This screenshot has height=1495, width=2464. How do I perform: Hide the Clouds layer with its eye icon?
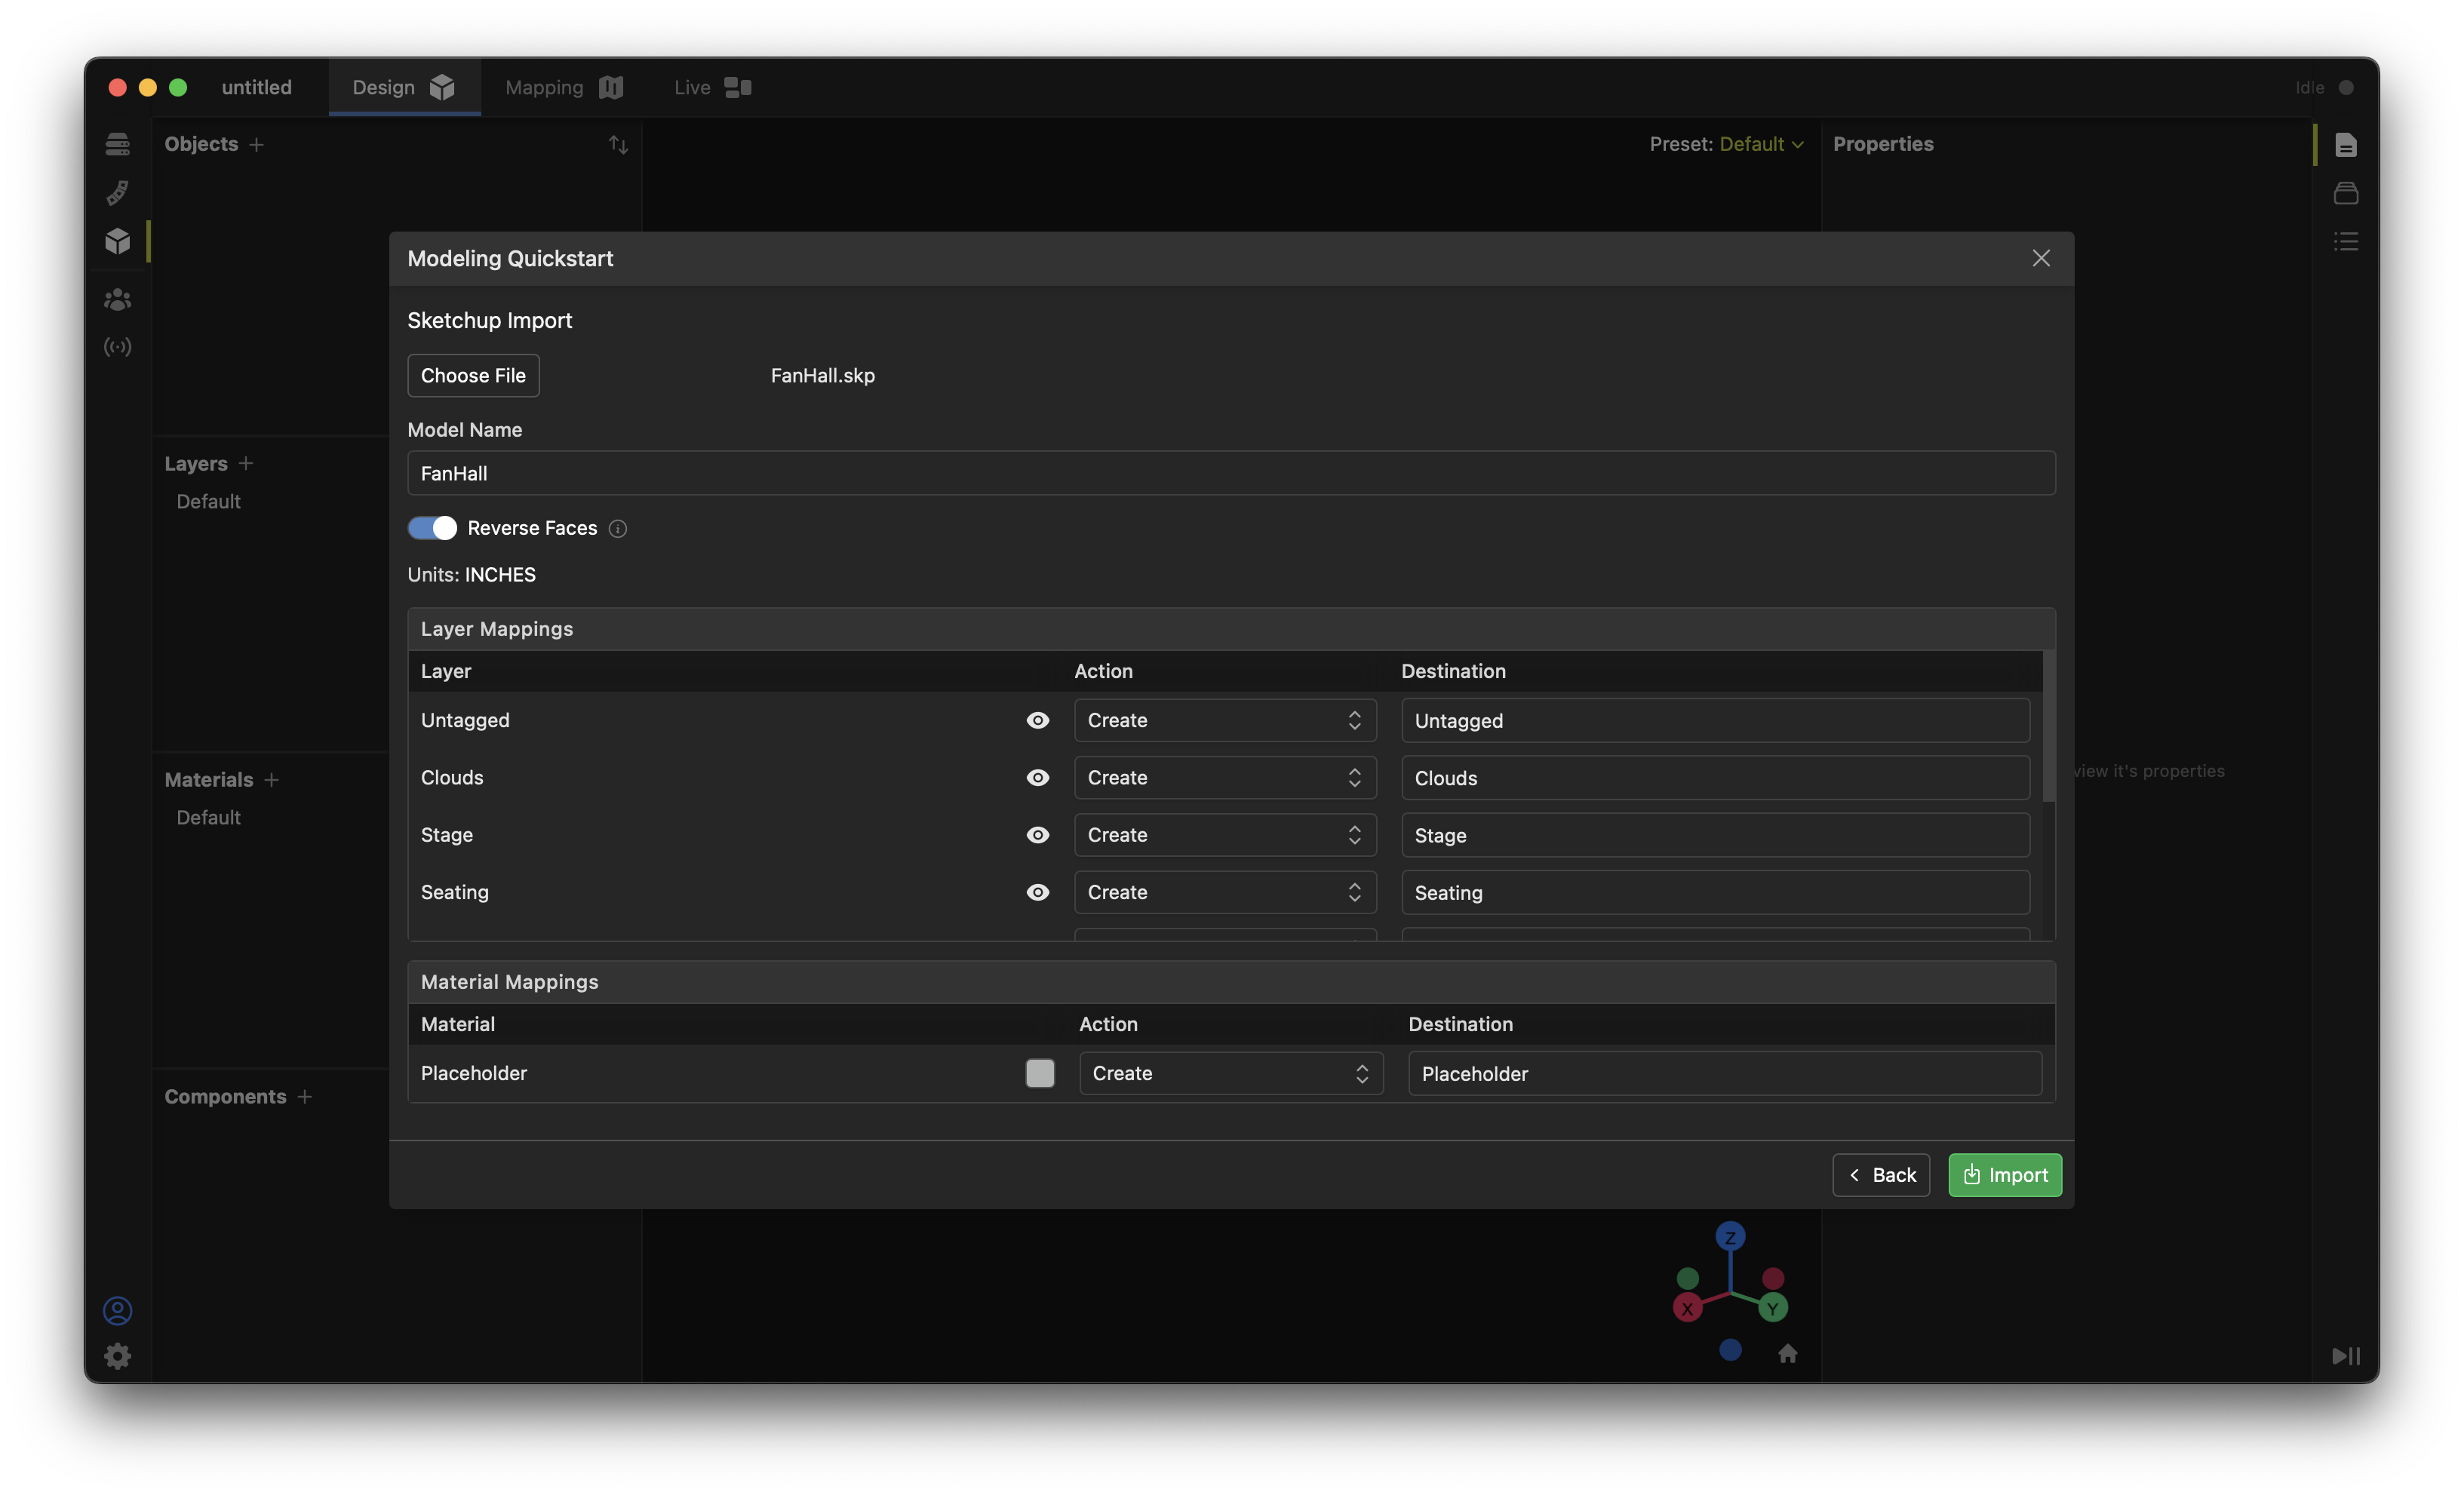1037,777
